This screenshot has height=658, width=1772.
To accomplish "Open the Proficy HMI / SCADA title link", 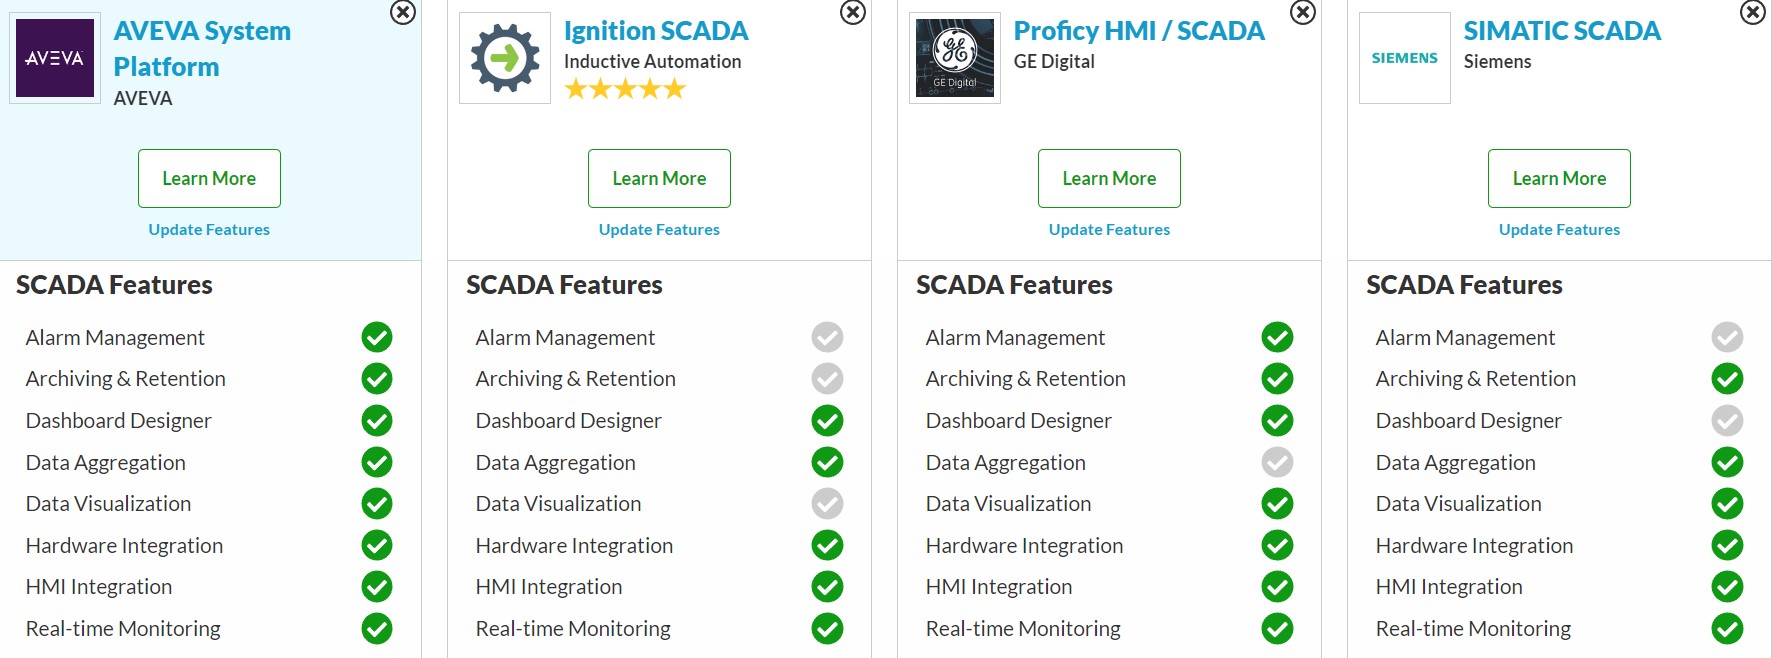I will pos(1139,31).
